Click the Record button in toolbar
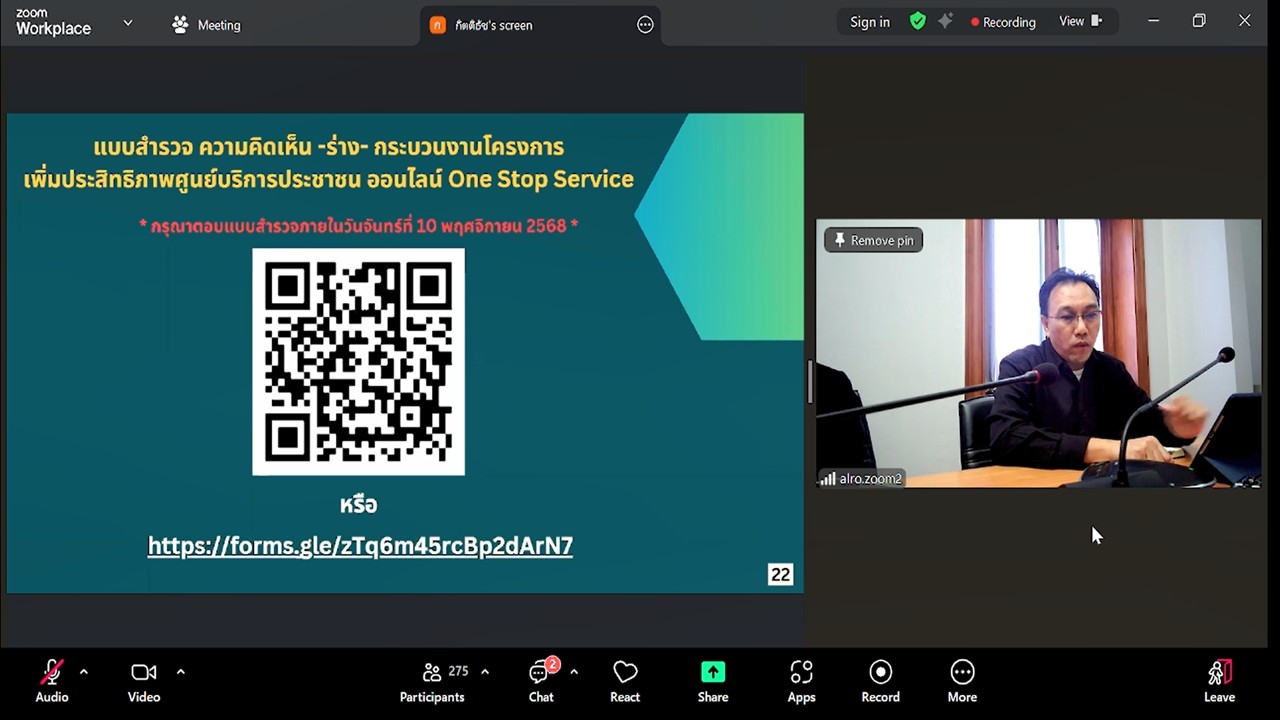Image resolution: width=1280 pixels, height=720 pixels. [x=880, y=681]
